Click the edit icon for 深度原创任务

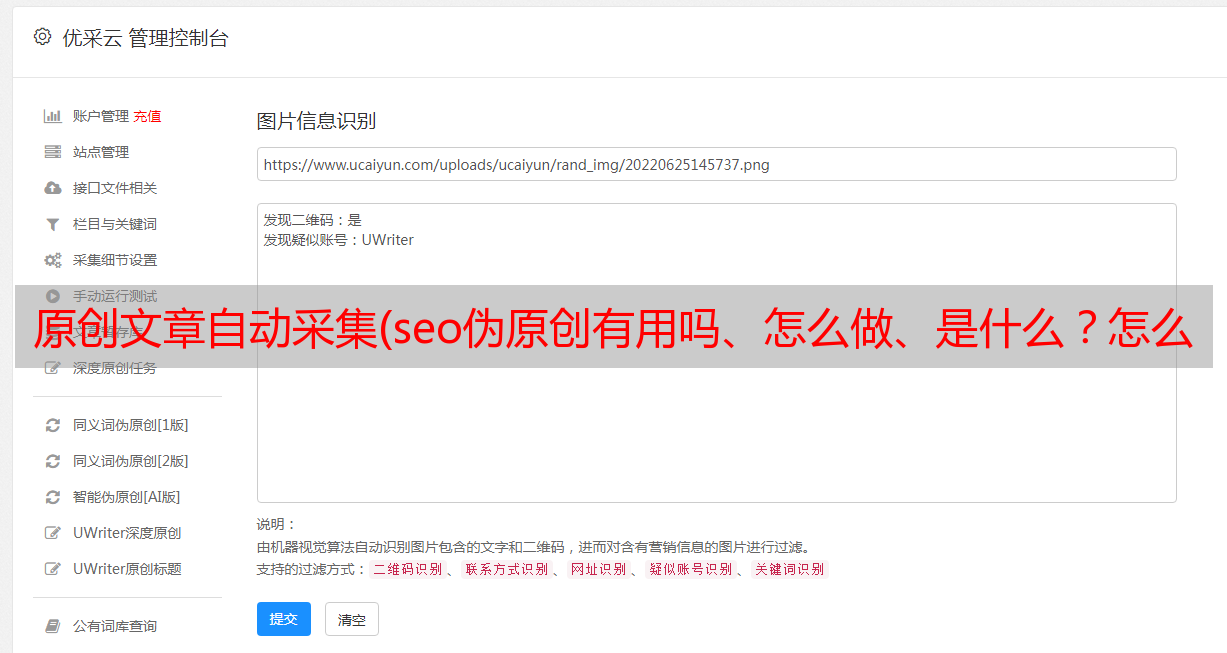click(53, 368)
